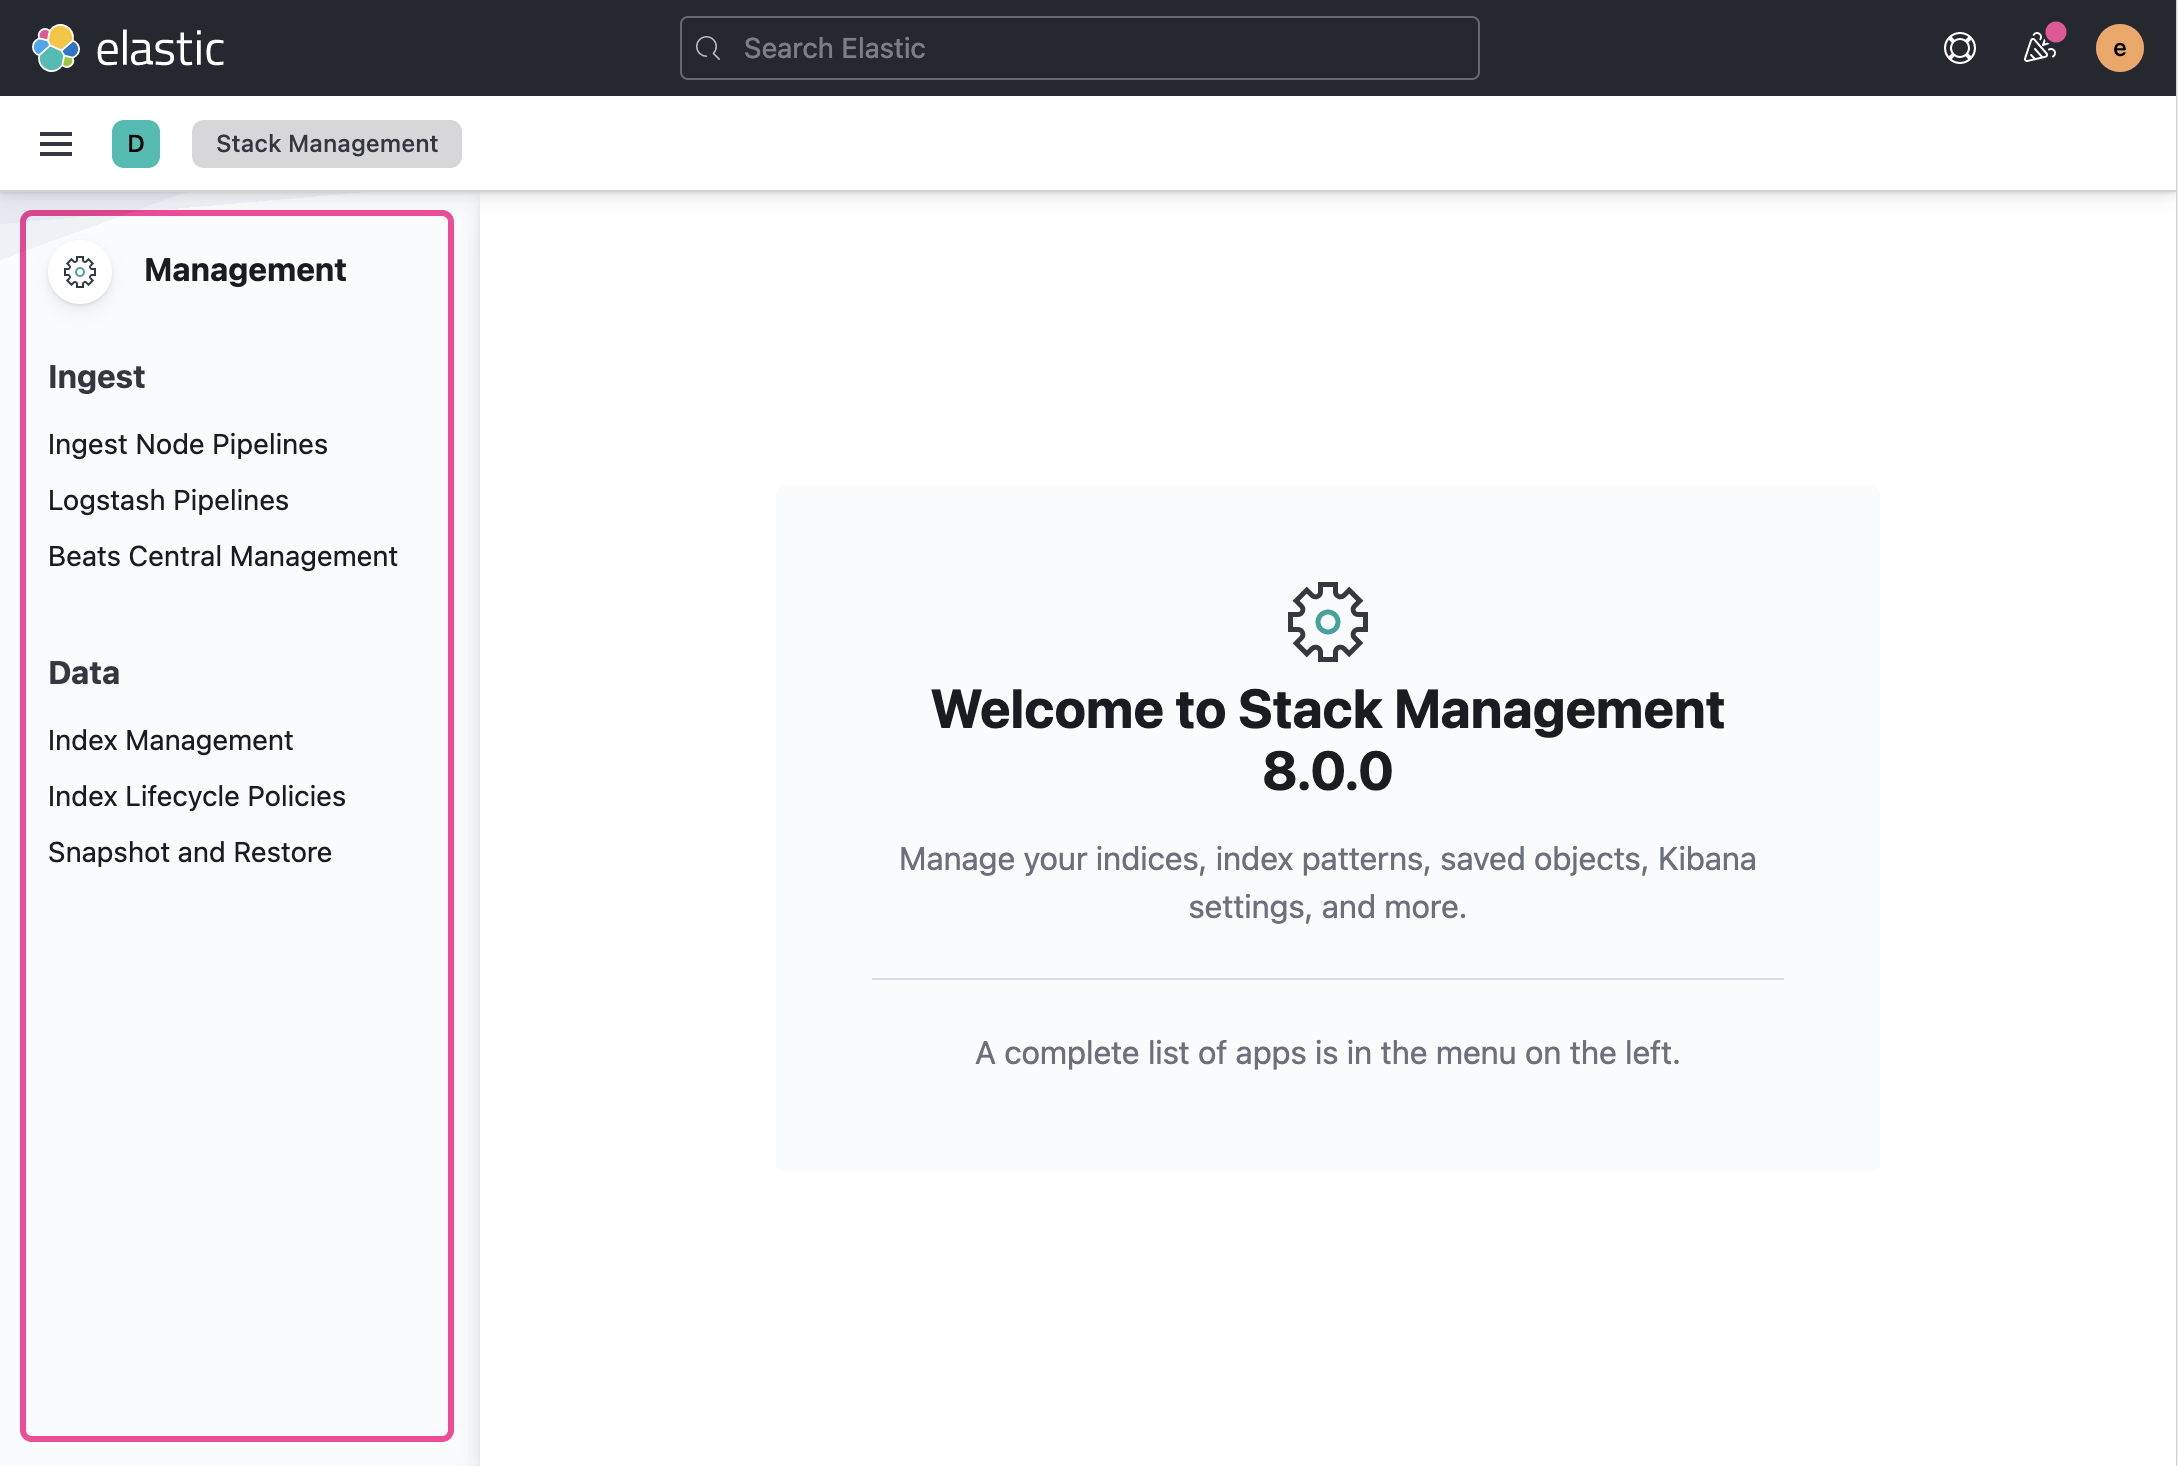Open Ingest Node Pipelines

(x=188, y=444)
